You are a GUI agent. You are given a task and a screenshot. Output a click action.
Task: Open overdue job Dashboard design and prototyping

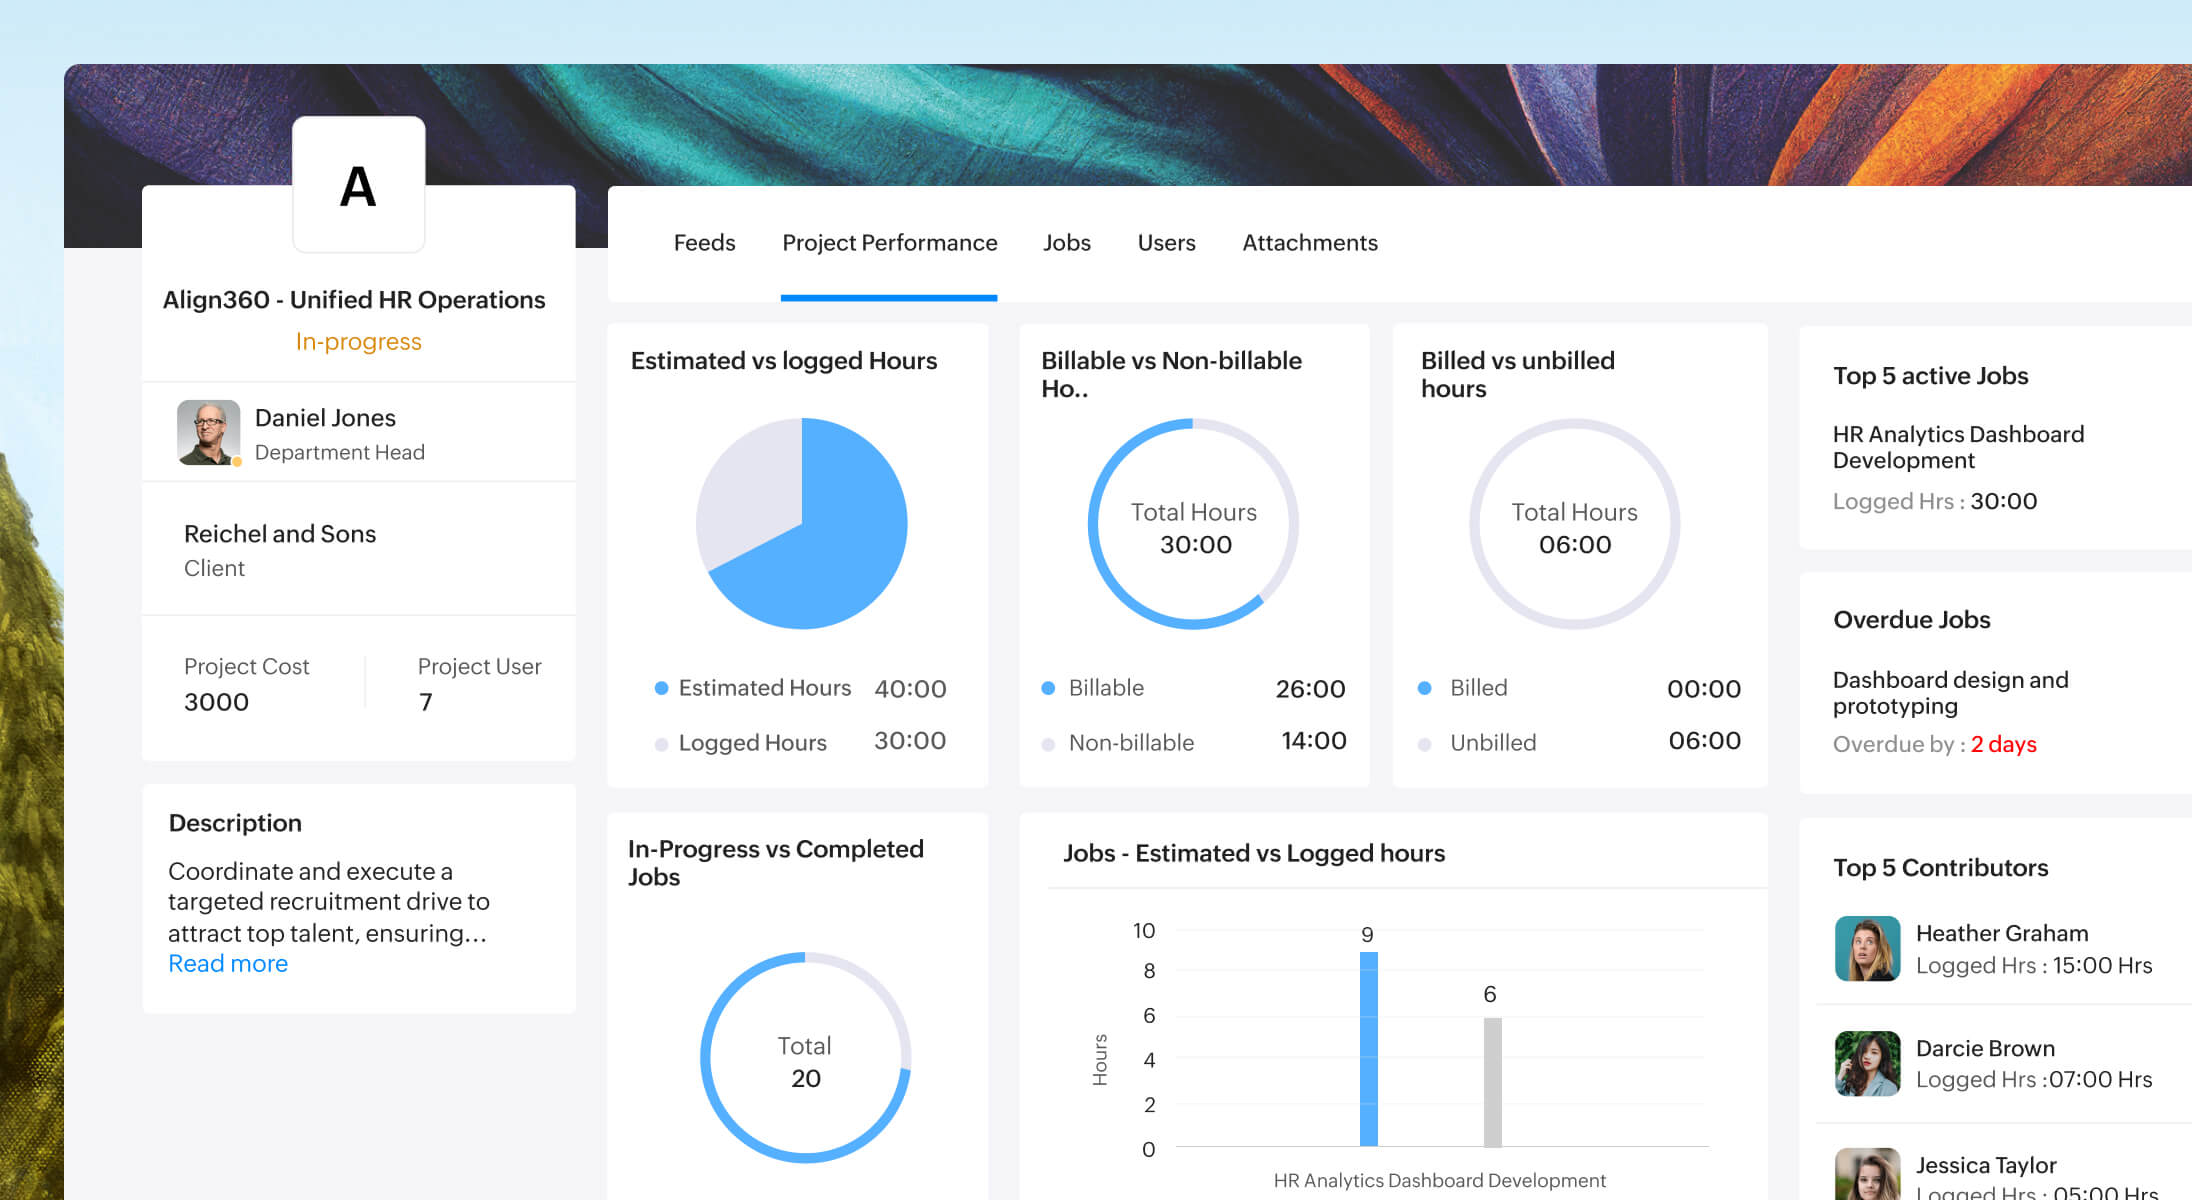pyautogui.click(x=1950, y=692)
